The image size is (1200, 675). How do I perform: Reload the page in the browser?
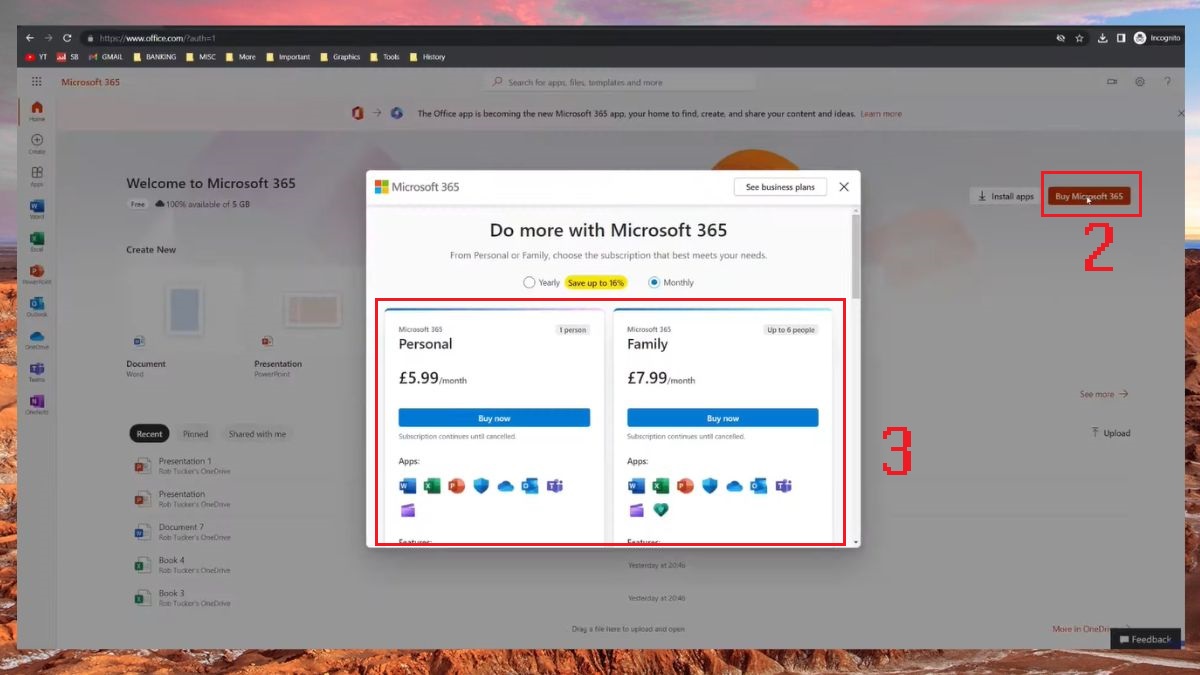tap(67, 38)
